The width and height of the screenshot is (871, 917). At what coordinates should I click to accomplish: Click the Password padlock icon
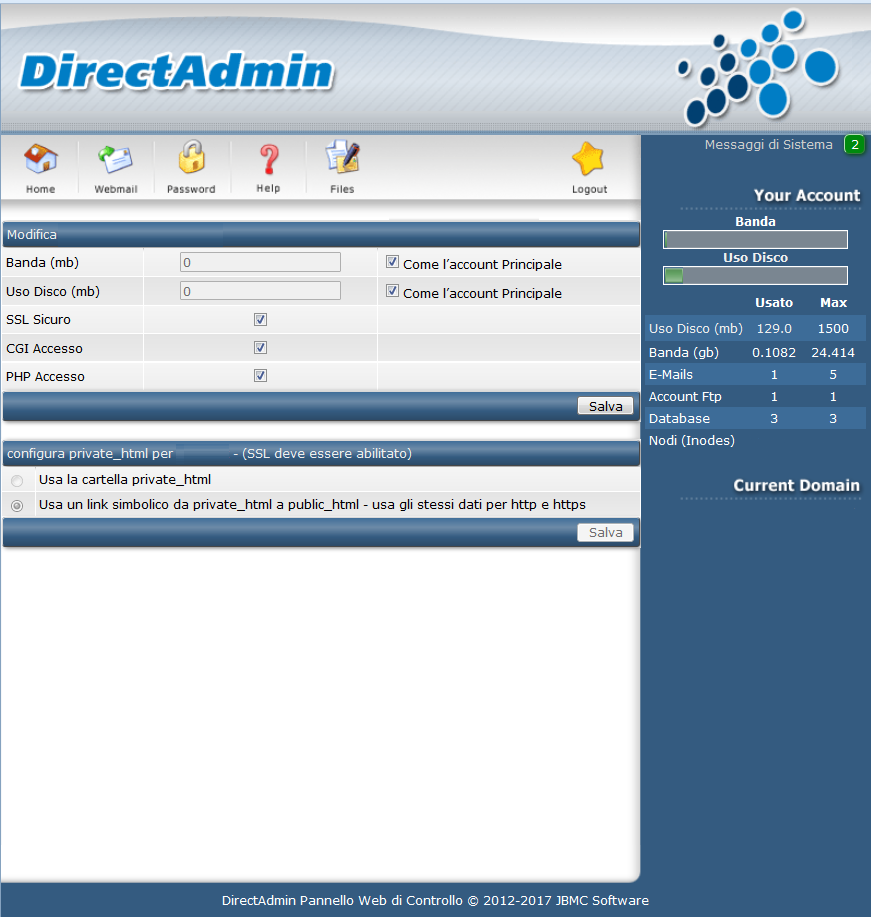tap(191, 159)
